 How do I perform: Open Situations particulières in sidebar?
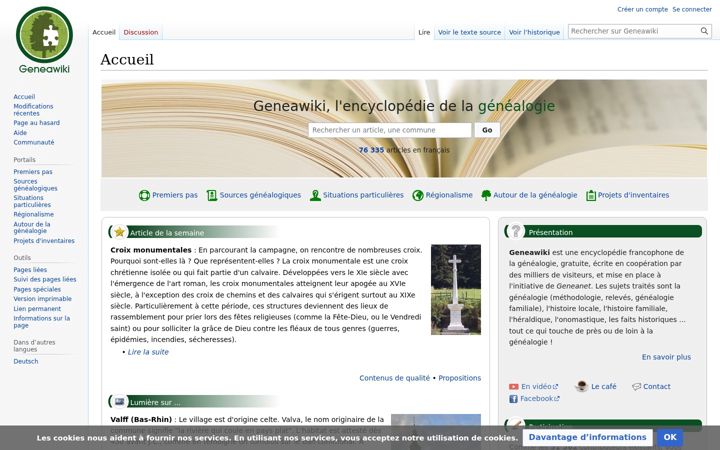point(32,201)
